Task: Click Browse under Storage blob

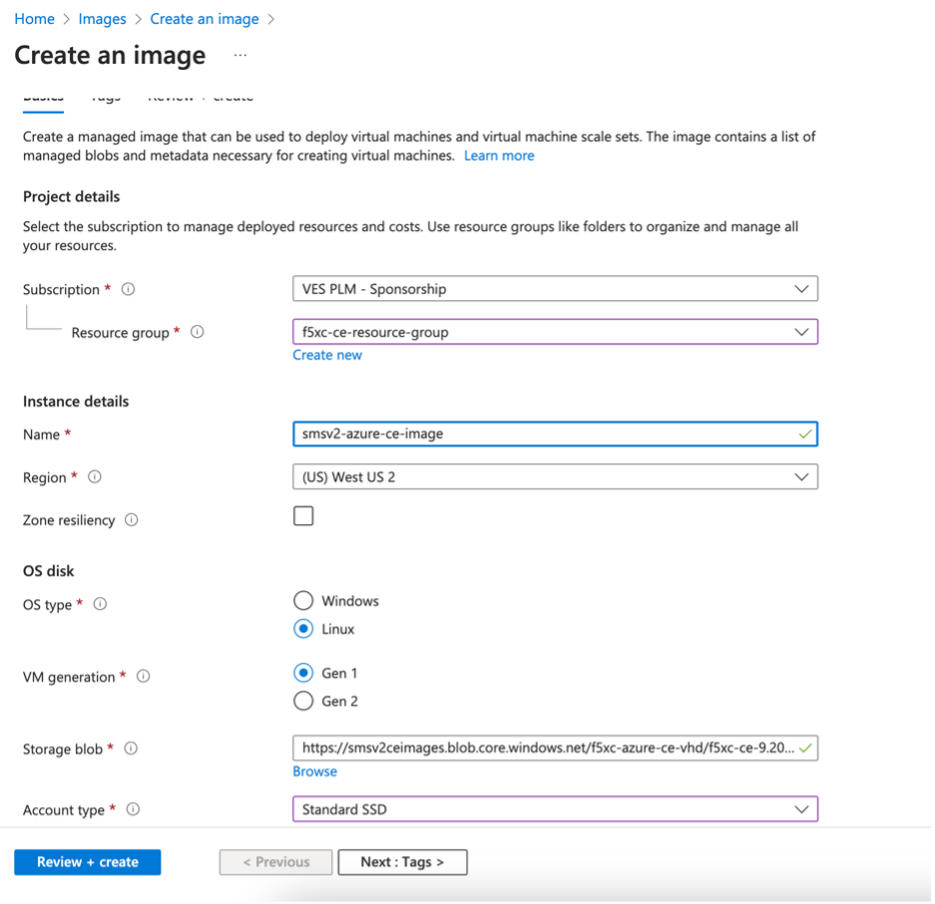Action: point(315,771)
